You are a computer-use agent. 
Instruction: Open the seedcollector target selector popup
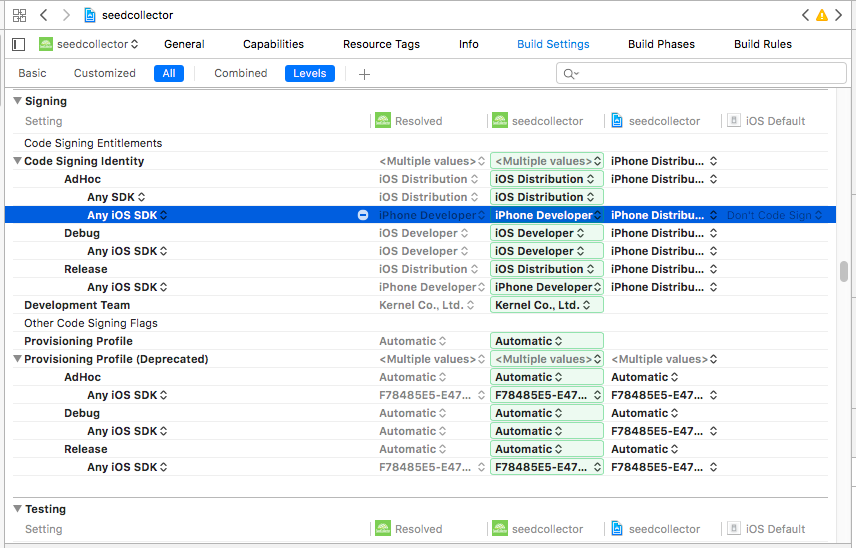(x=89, y=44)
